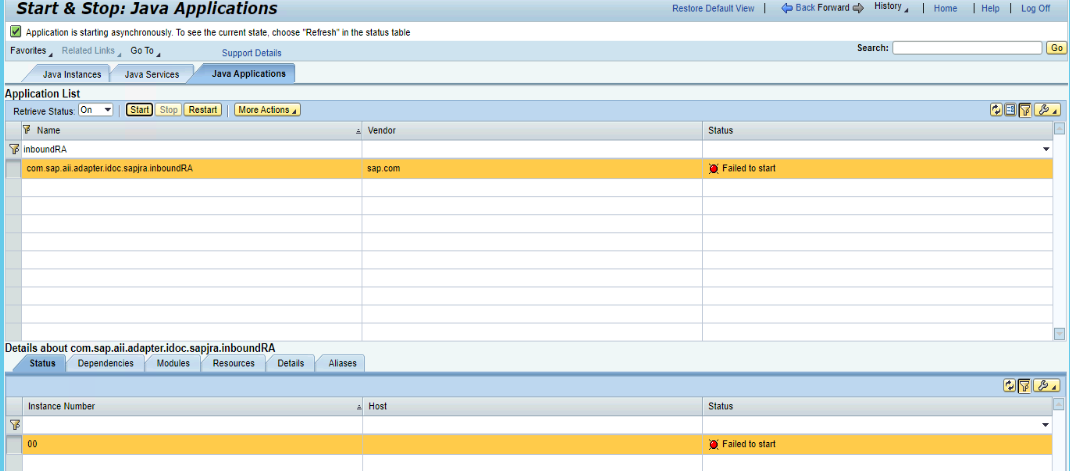Select the Status details tab
Screen dimensions: 1070x471
click(42, 363)
